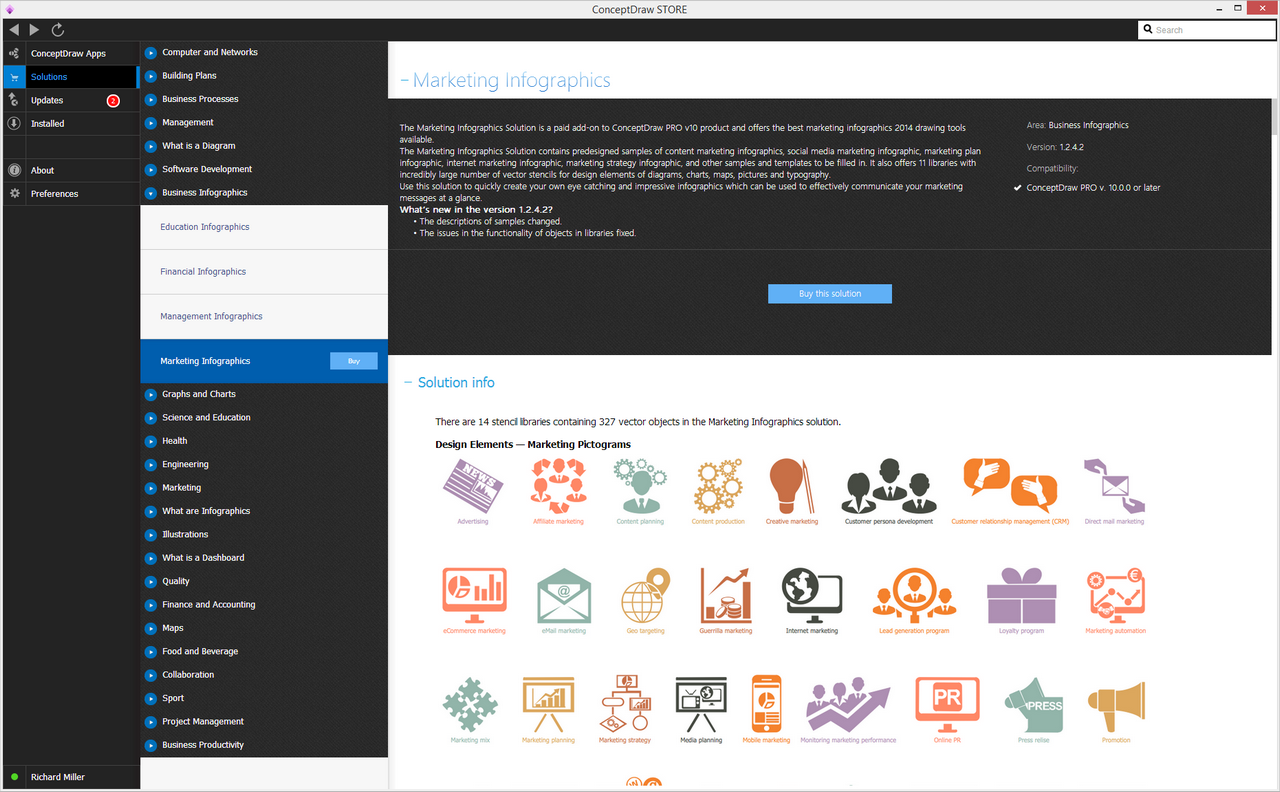Image resolution: width=1280 pixels, height=792 pixels.
Task: Expand the Management category
Action: click(151, 123)
